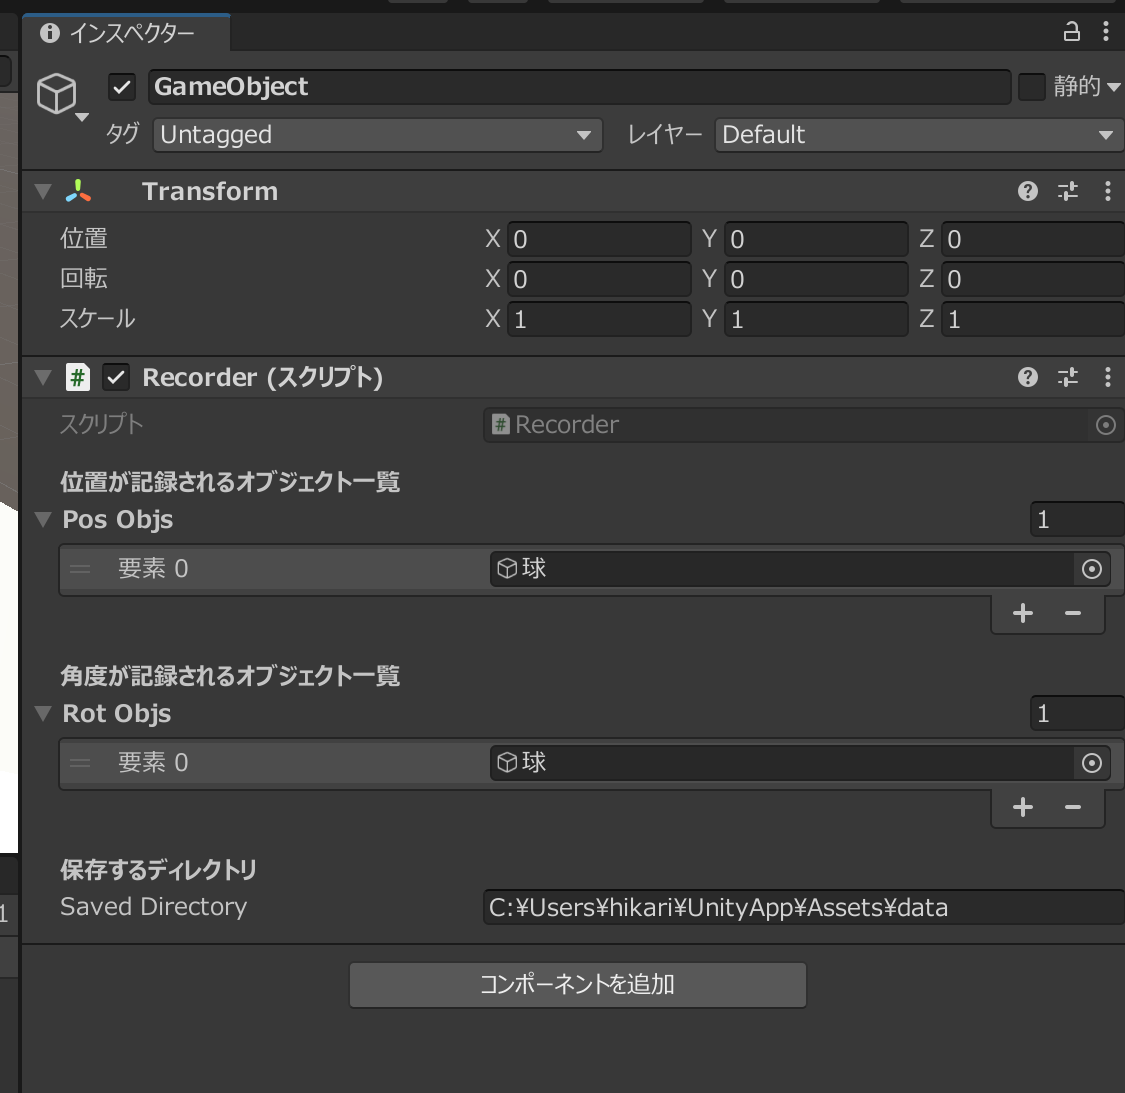Open the Transform component kebab menu
The width and height of the screenshot is (1125, 1093).
pos(1107,191)
